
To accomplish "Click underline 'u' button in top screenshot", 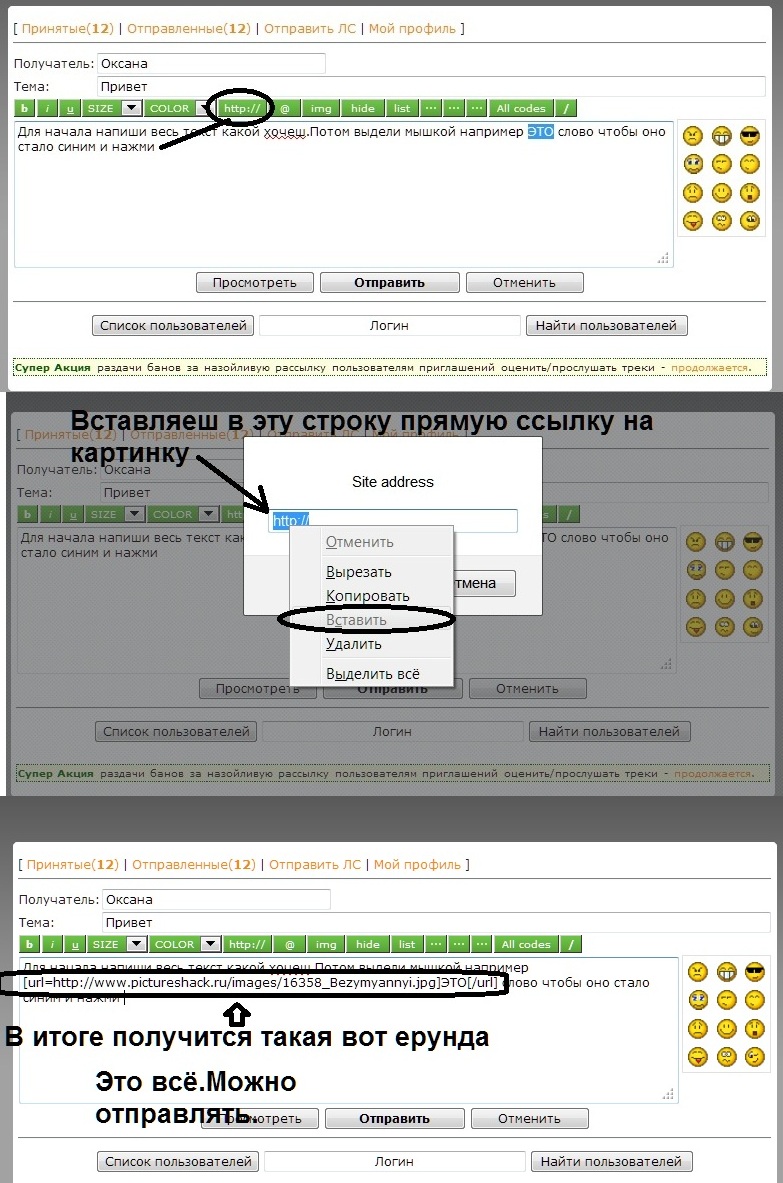I will click(x=70, y=109).
